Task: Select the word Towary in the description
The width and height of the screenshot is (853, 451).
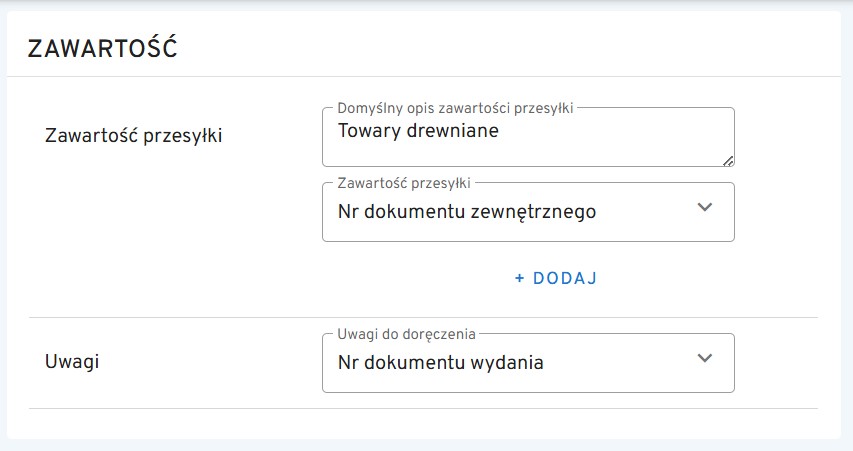Action: [364, 131]
